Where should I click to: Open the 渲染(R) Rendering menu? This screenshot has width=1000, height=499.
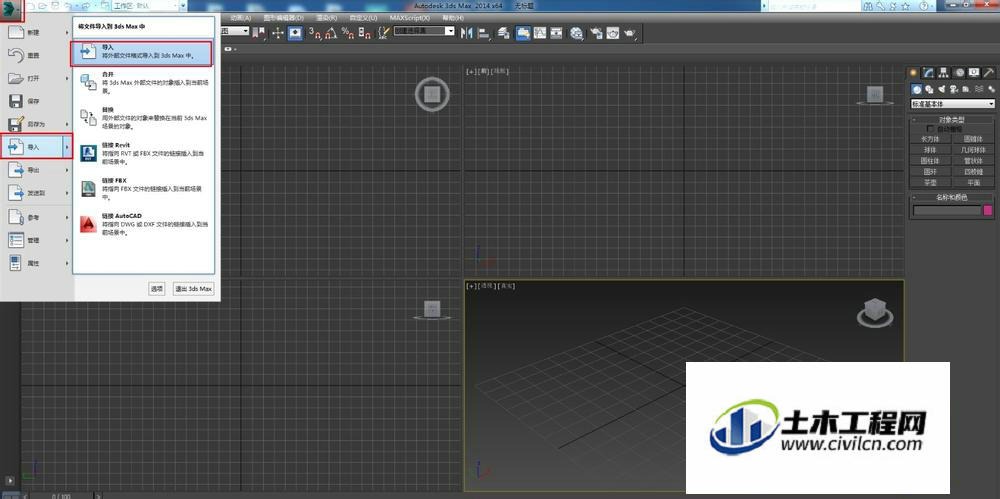(x=327, y=18)
